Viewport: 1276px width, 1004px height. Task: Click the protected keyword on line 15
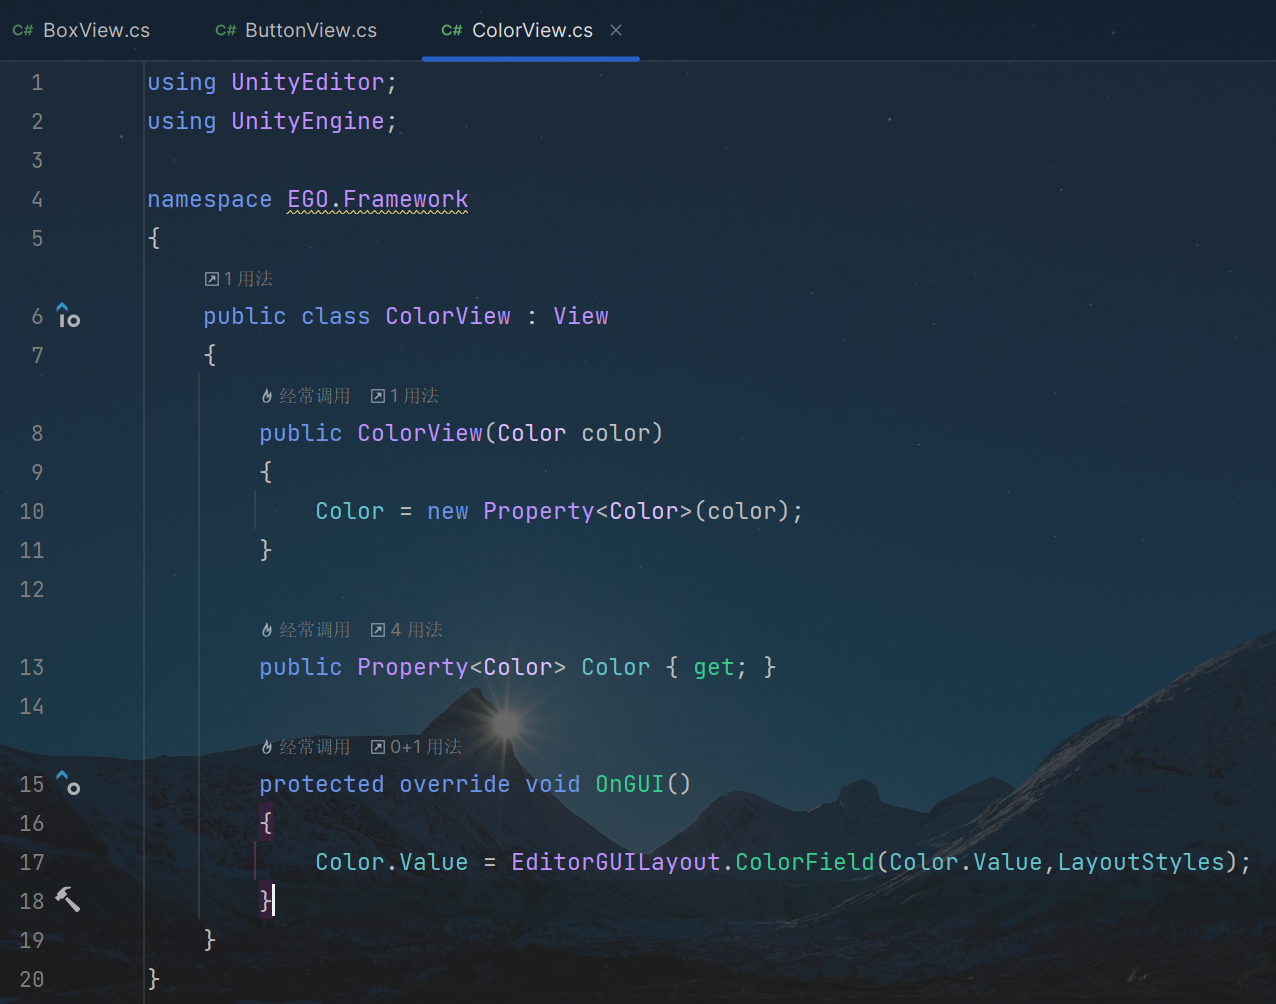[322, 784]
